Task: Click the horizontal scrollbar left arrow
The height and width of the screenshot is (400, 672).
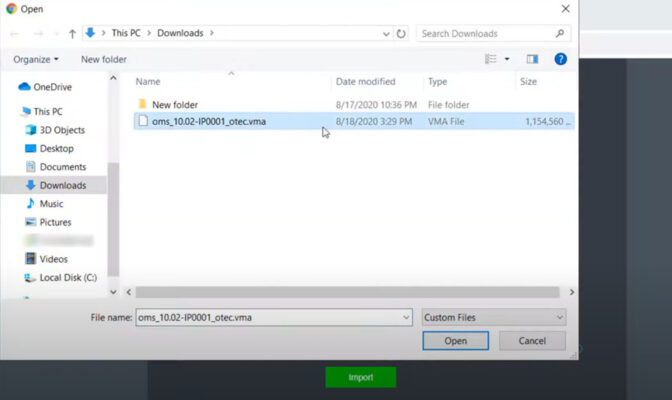Action: click(x=129, y=292)
